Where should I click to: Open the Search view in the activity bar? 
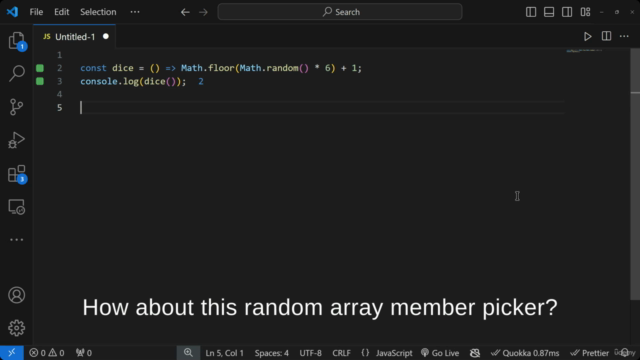[16, 73]
